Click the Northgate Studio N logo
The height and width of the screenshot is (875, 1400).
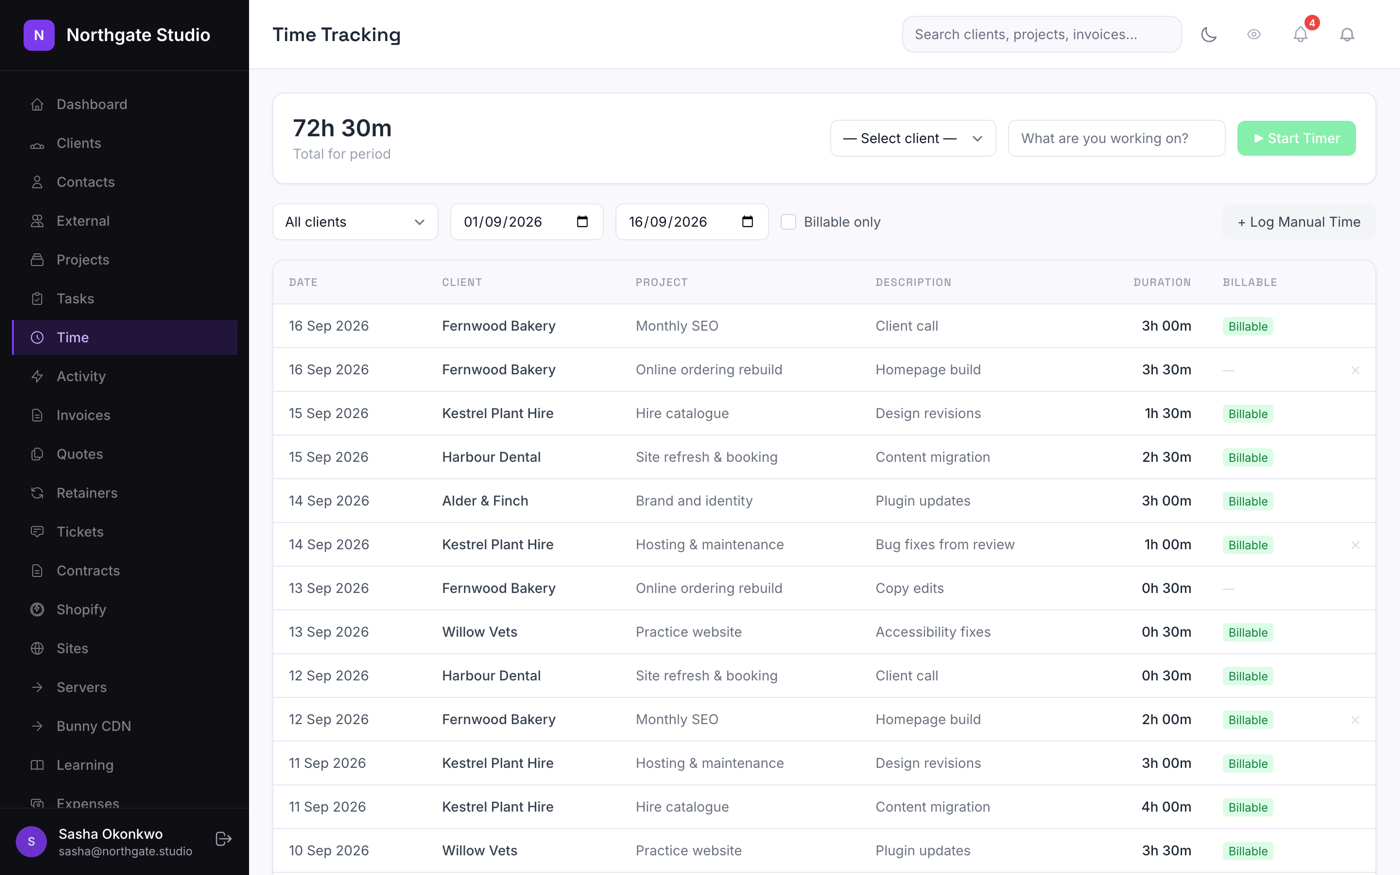click(x=39, y=35)
